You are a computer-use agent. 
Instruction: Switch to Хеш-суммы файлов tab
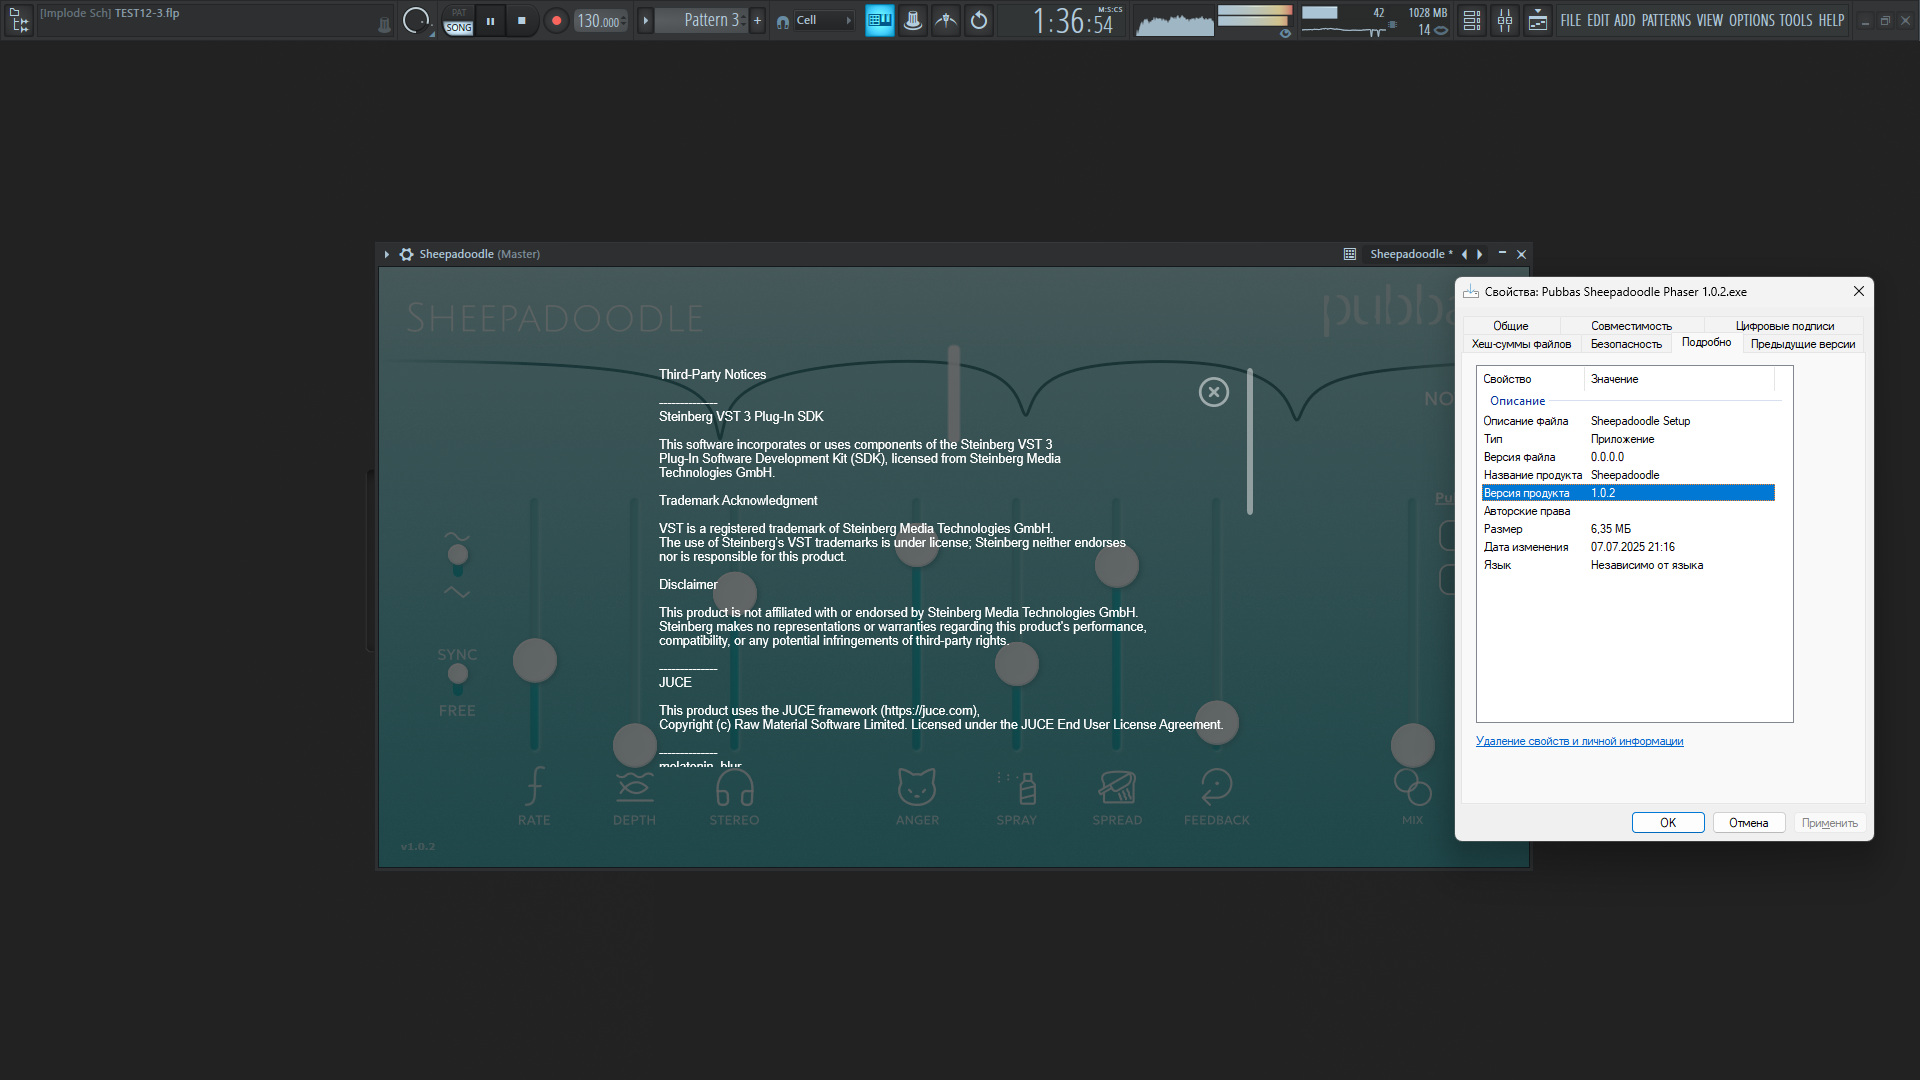pyautogui.click(x=1521, y=344)
